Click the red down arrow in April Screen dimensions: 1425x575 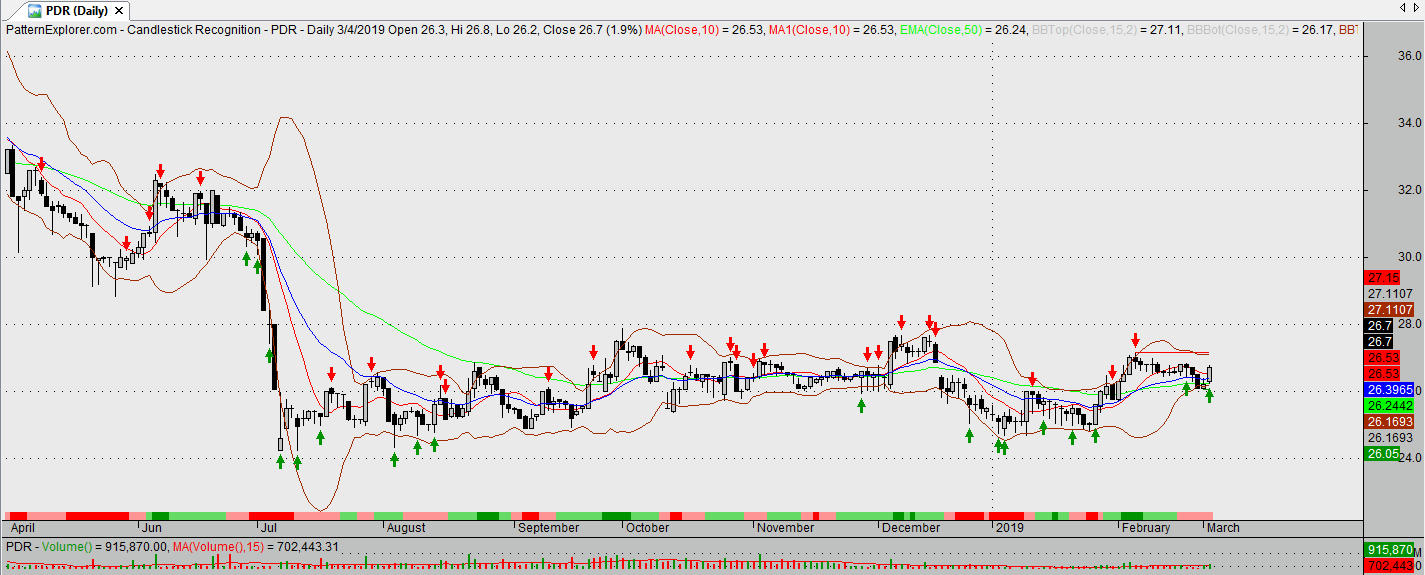[41, 164]
